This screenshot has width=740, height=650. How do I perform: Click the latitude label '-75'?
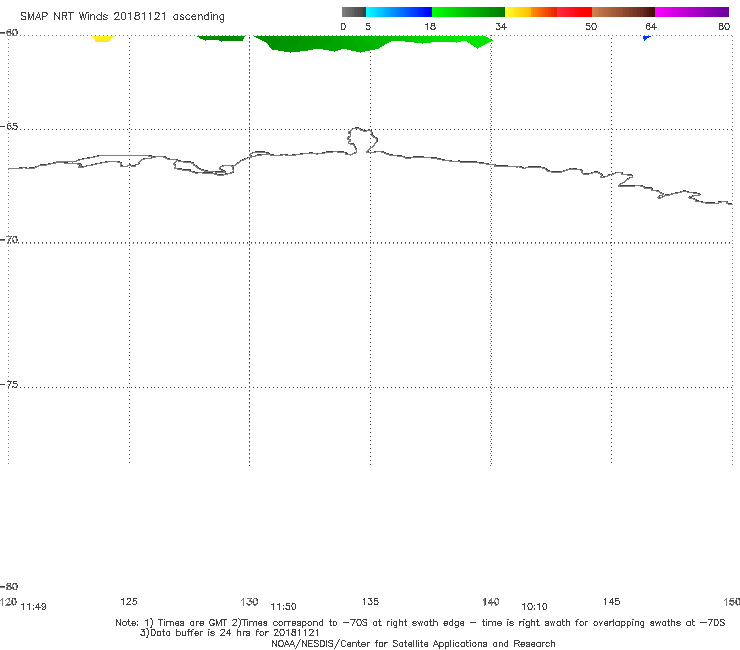click(9, 385)
